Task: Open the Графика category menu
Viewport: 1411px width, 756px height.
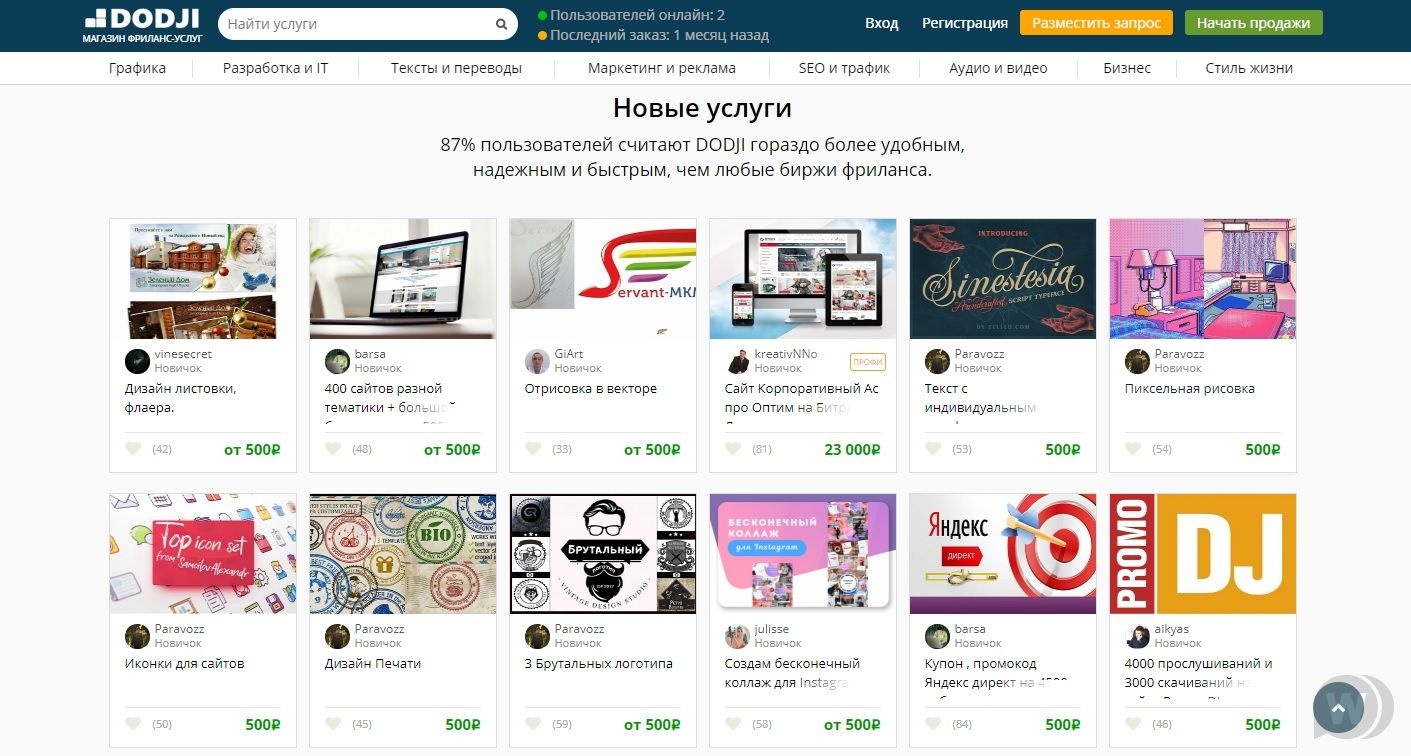Action: click(x=137, y=68)
